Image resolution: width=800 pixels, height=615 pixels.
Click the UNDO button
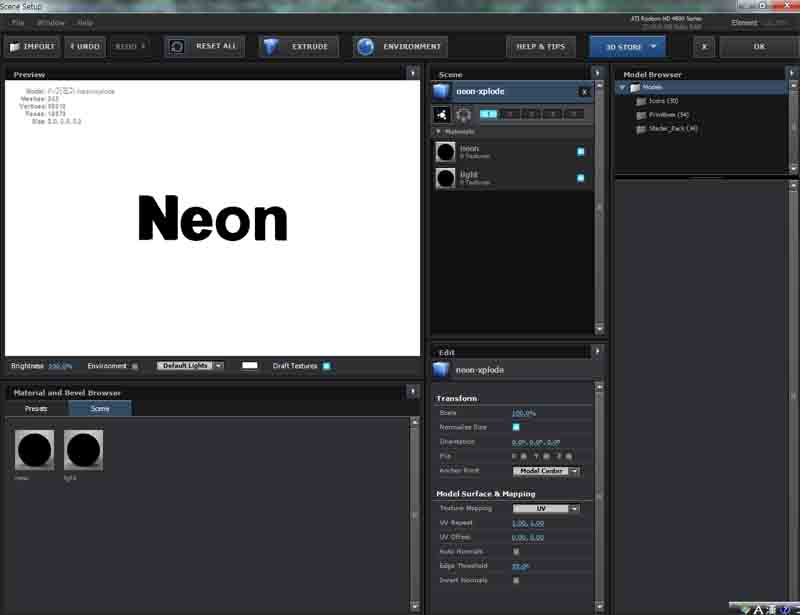click(85, 46)
